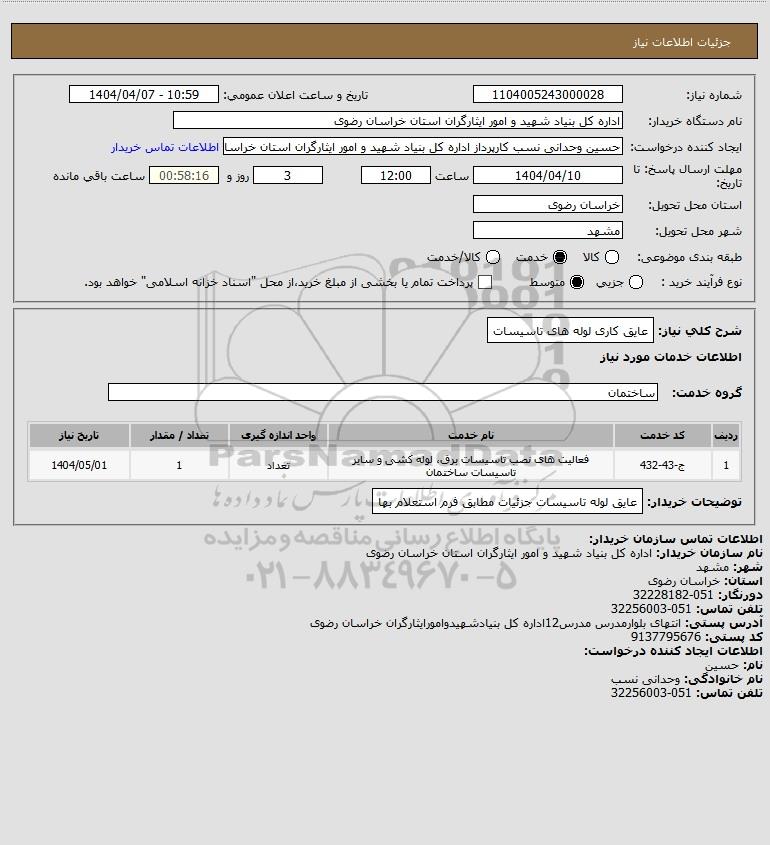
Task: Click the buyer notes description field
Action: 507,502
